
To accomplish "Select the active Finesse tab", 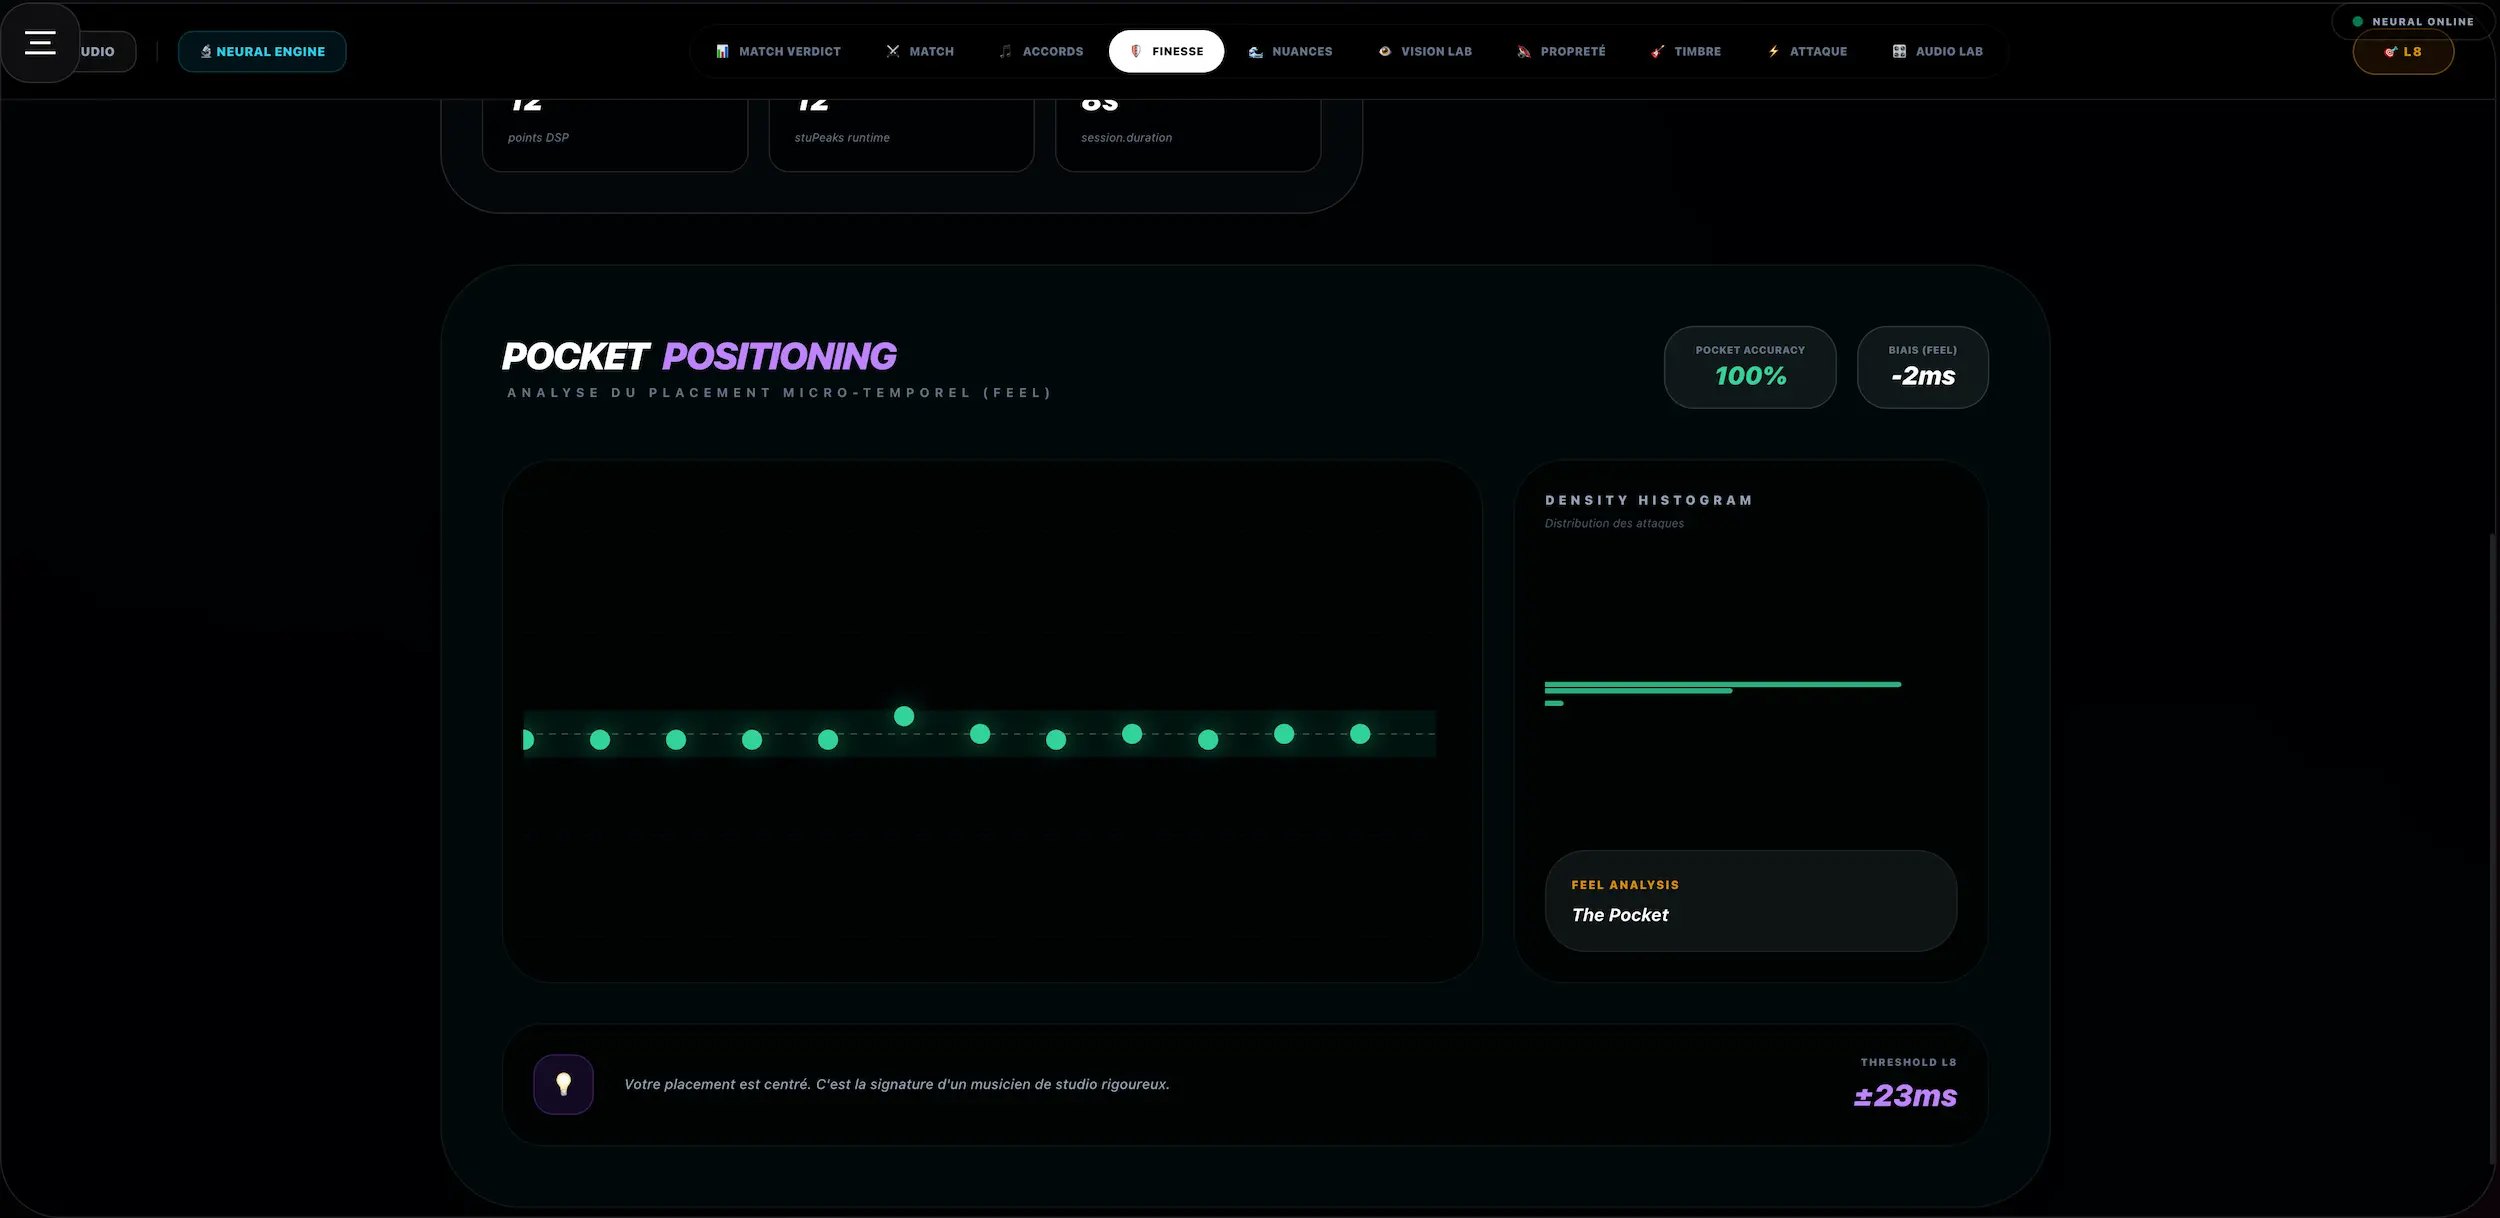I will (1166, 51).
